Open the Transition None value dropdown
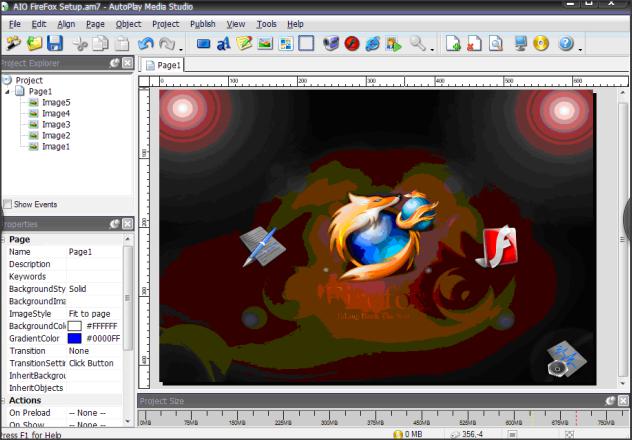632x440 pixels. [x=94, y=351]
